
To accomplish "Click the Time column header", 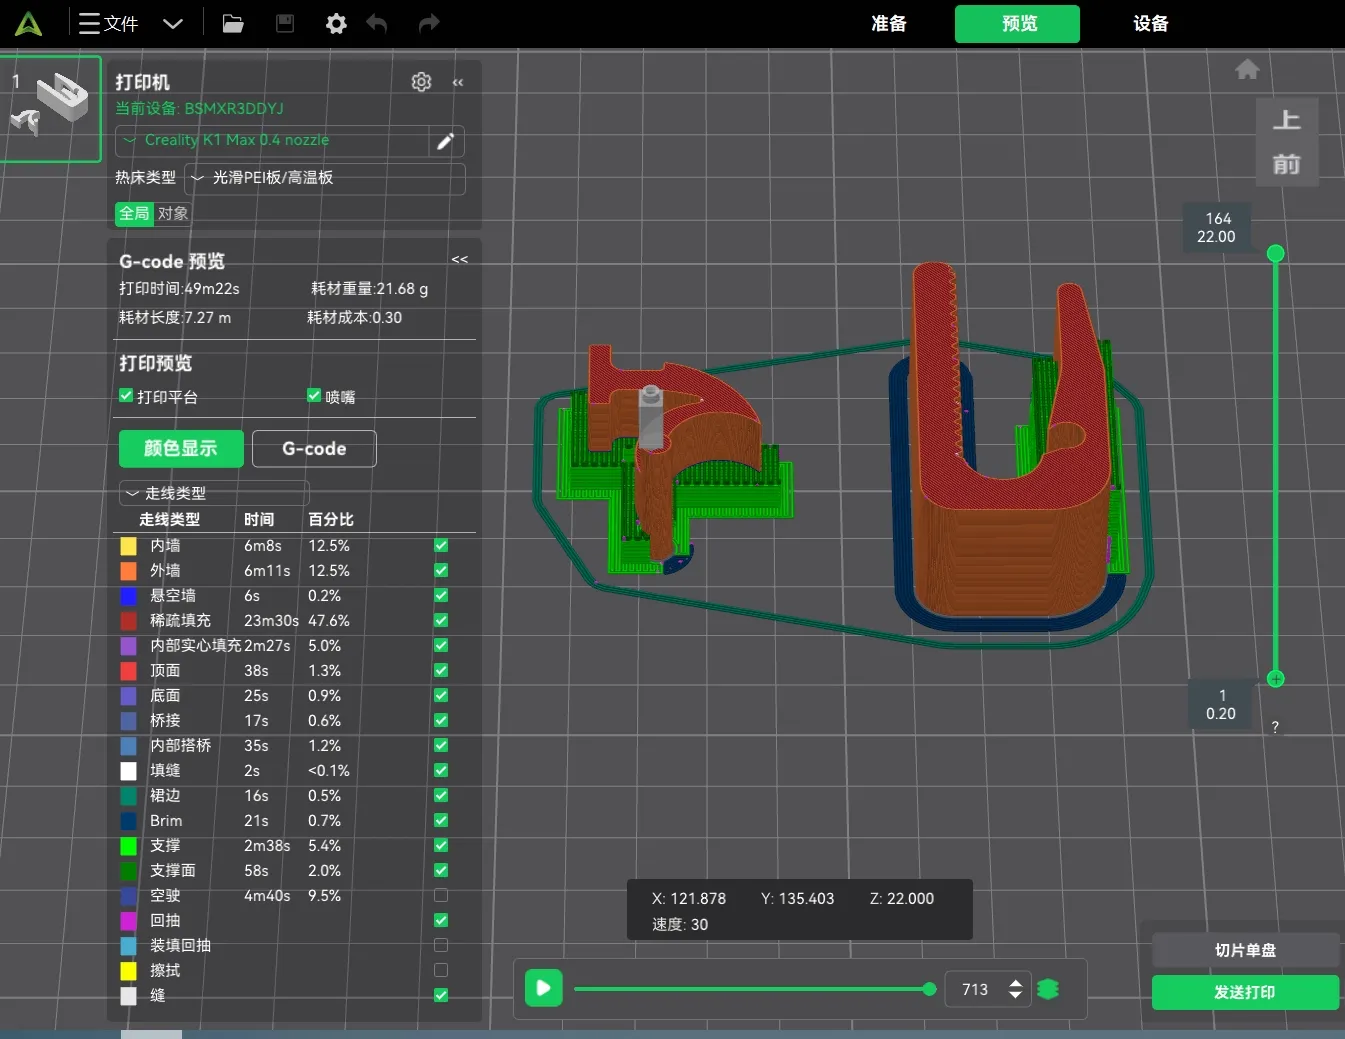I will (x=259, y=520).
